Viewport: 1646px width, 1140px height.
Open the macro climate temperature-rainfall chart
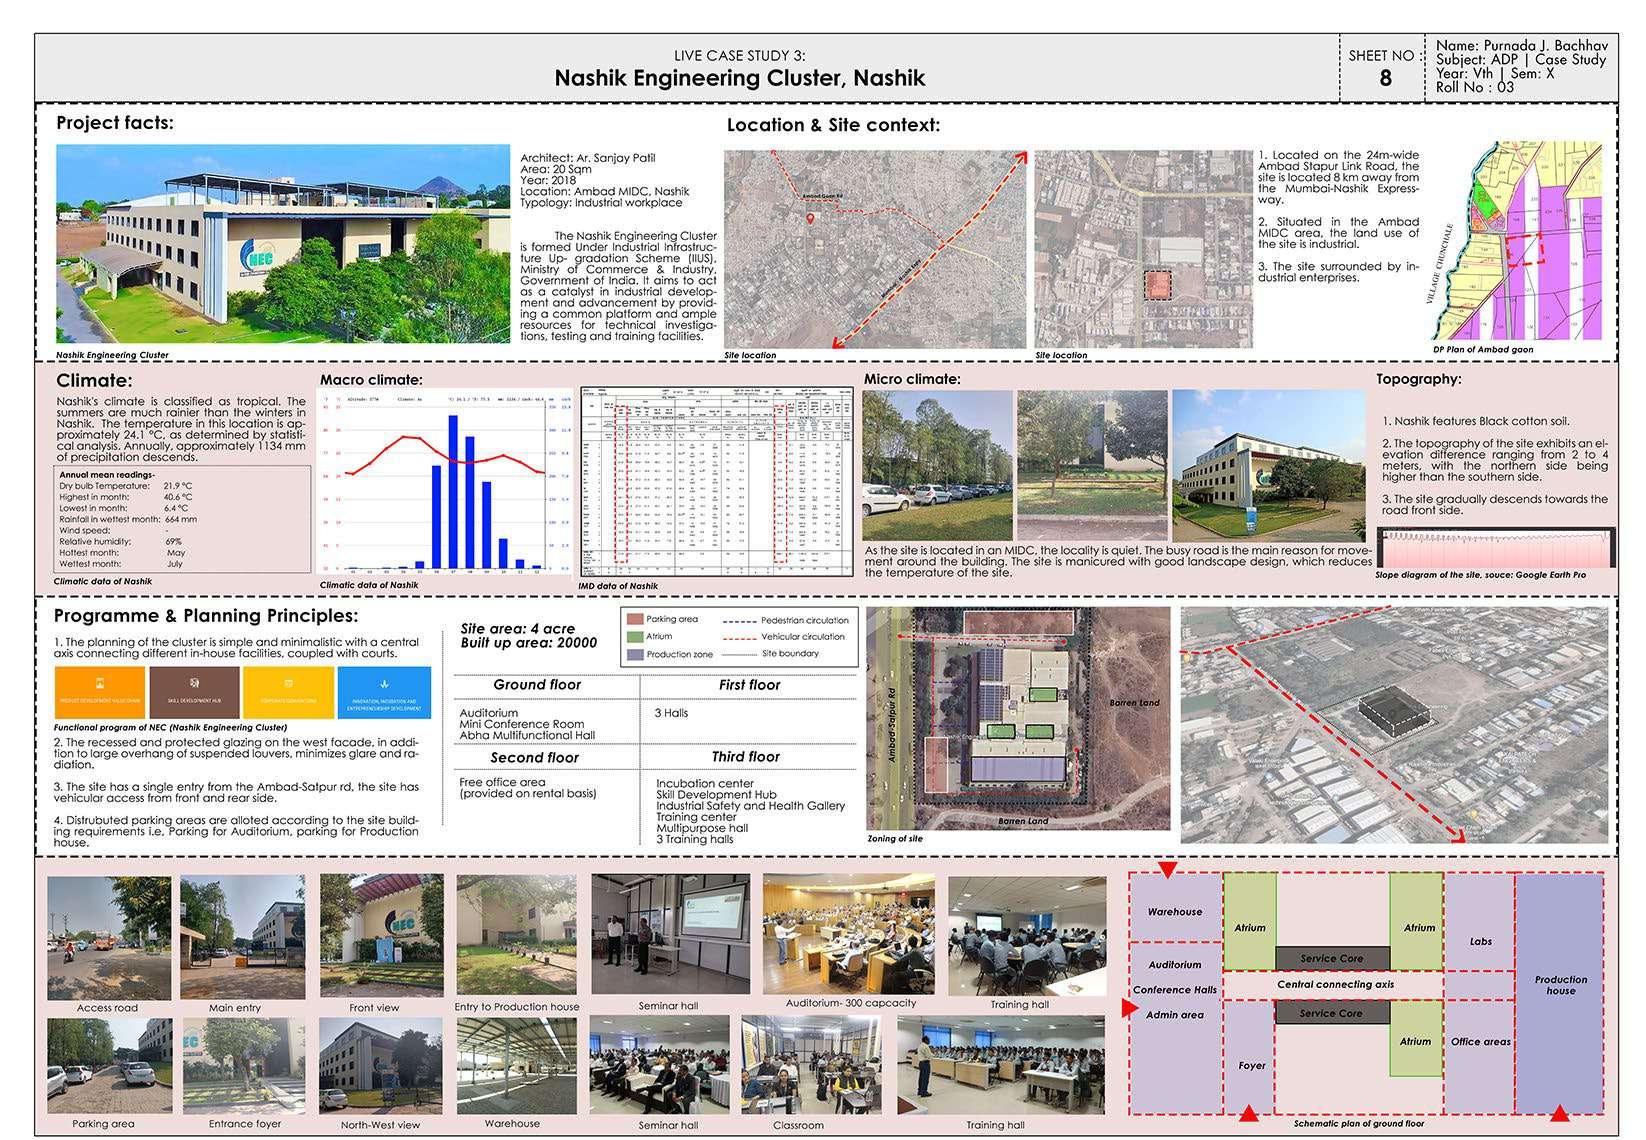(446, 483)
